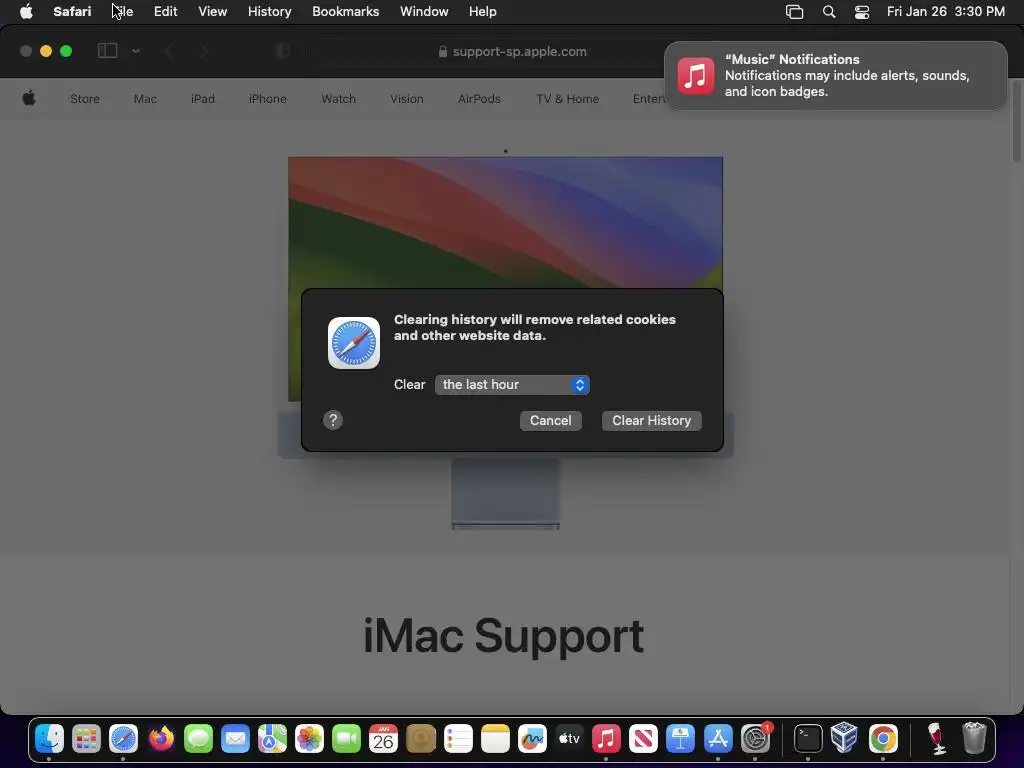Screen dimensions: 1024x768
Task: Open App Store from the Dock
Action: pos(718,739)
